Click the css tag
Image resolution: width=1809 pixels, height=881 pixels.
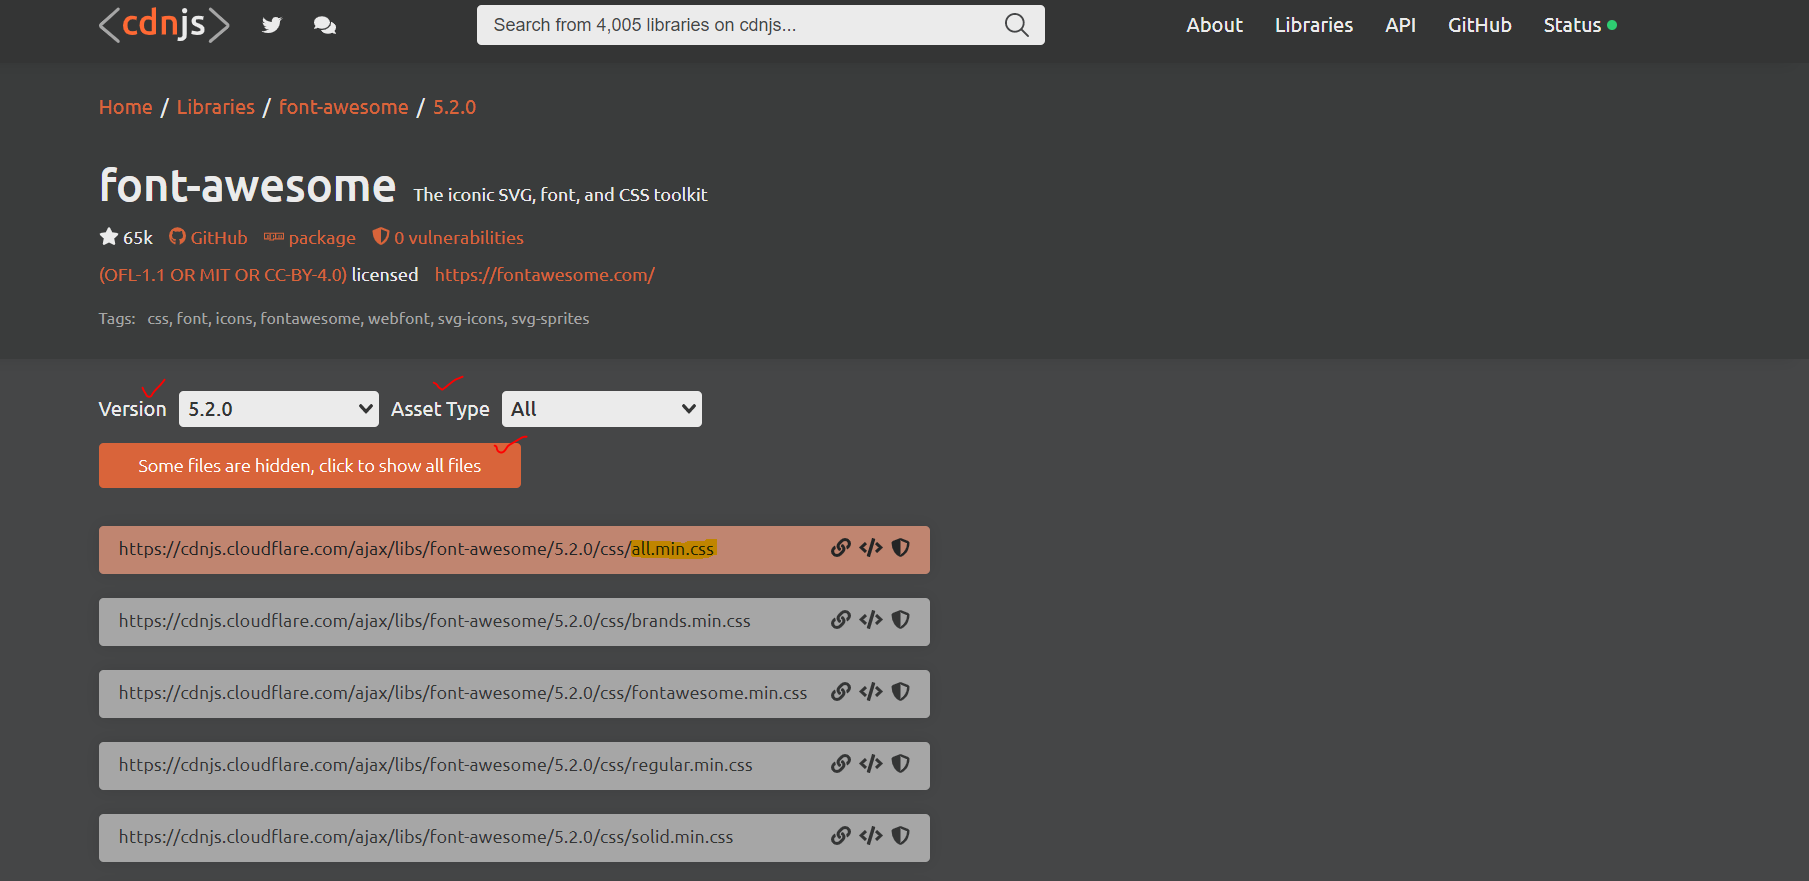[x=158, y=318]
